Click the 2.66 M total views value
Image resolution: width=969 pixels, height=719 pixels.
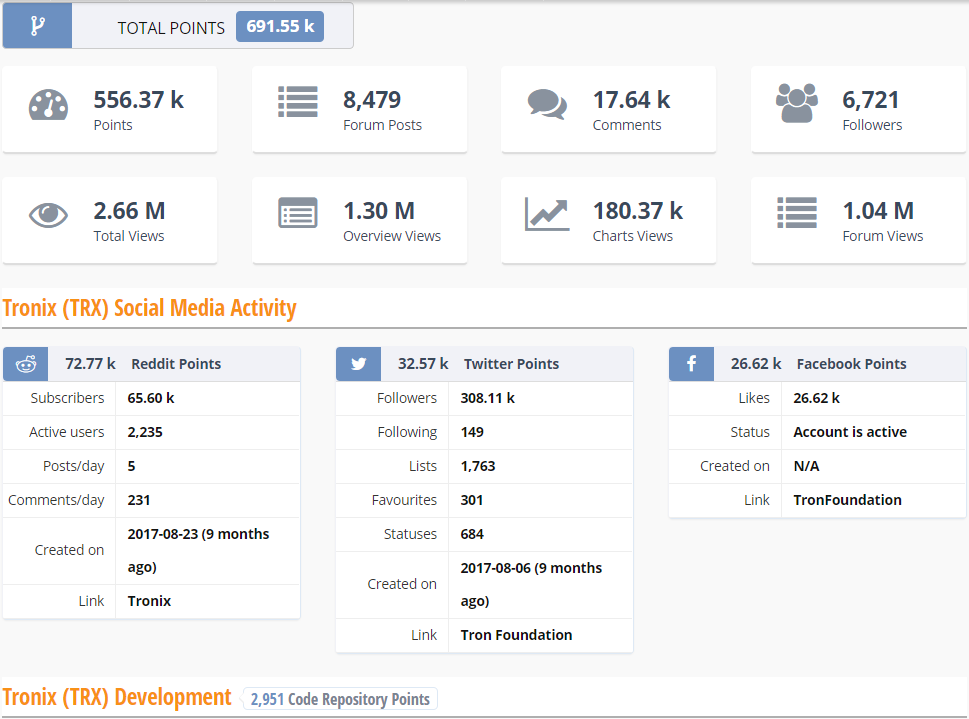[x=129, y=211]
